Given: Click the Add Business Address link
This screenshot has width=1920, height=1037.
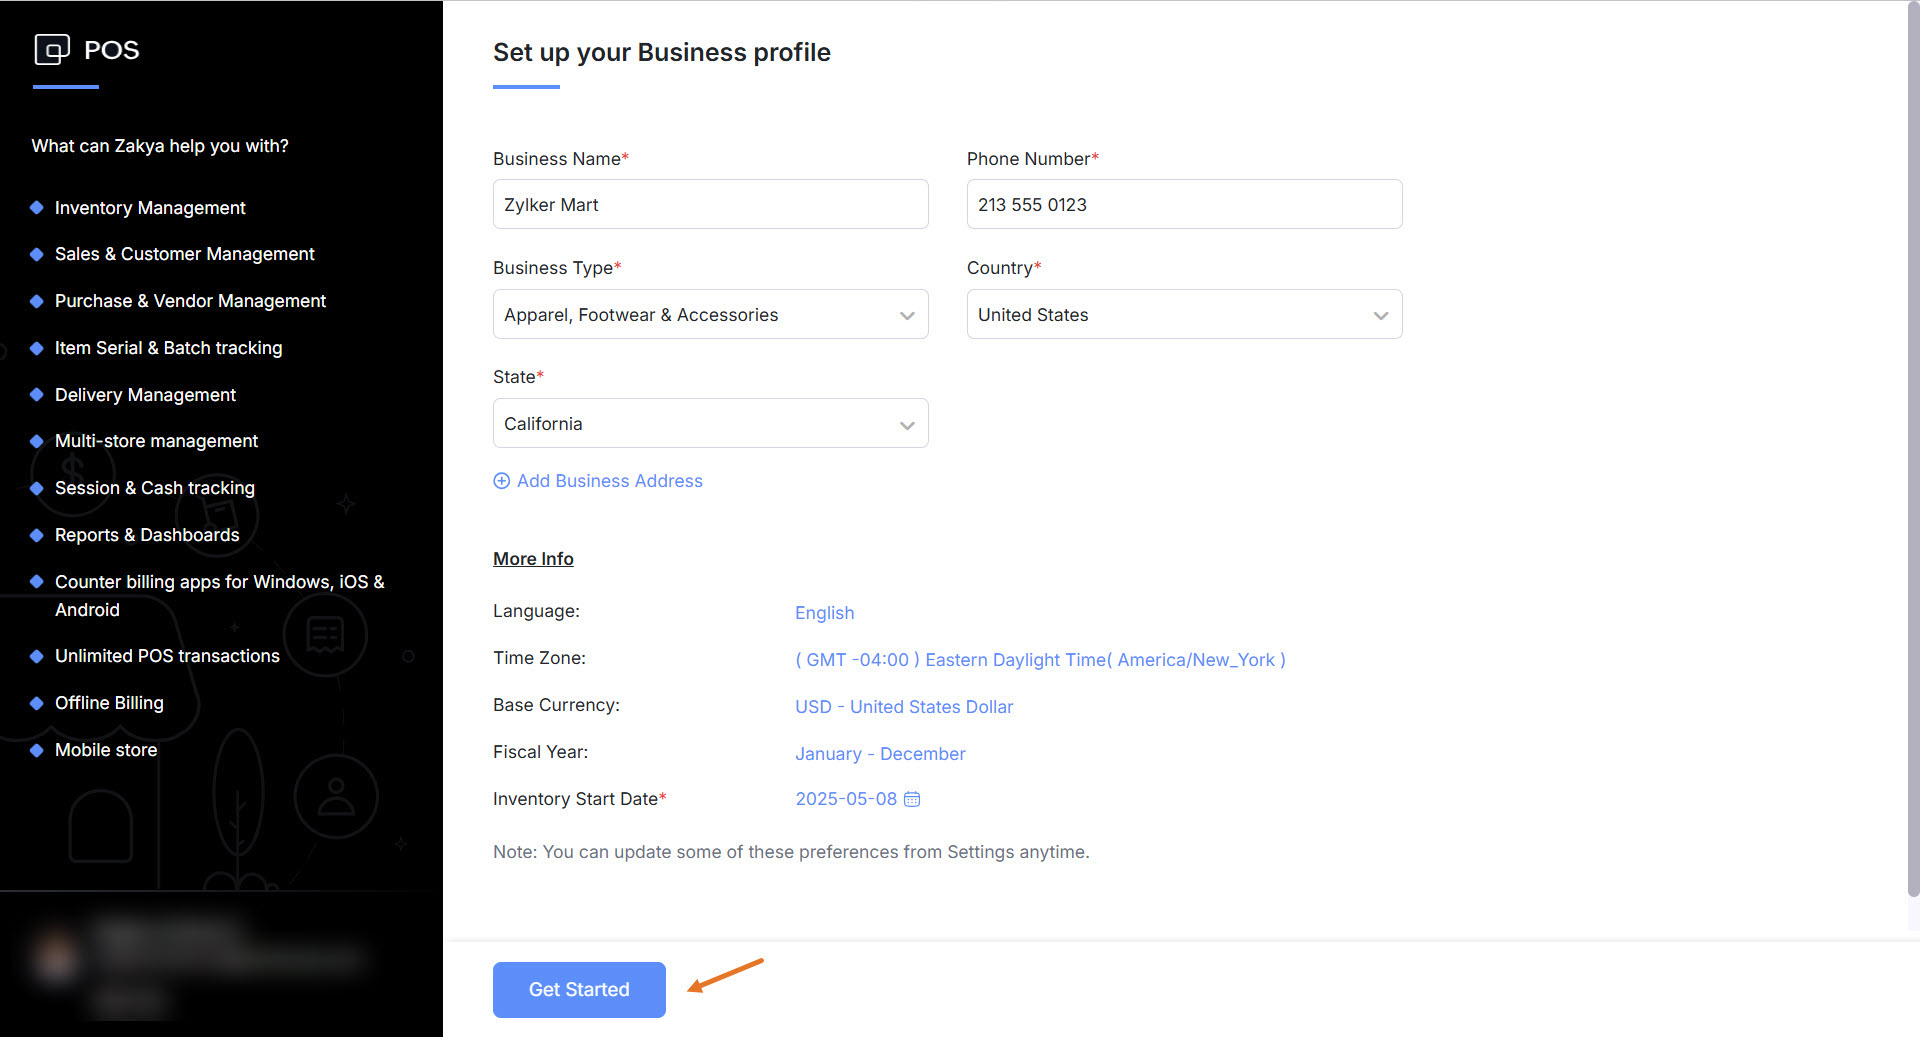Looking at the screenshot, I should pos(609,481).
